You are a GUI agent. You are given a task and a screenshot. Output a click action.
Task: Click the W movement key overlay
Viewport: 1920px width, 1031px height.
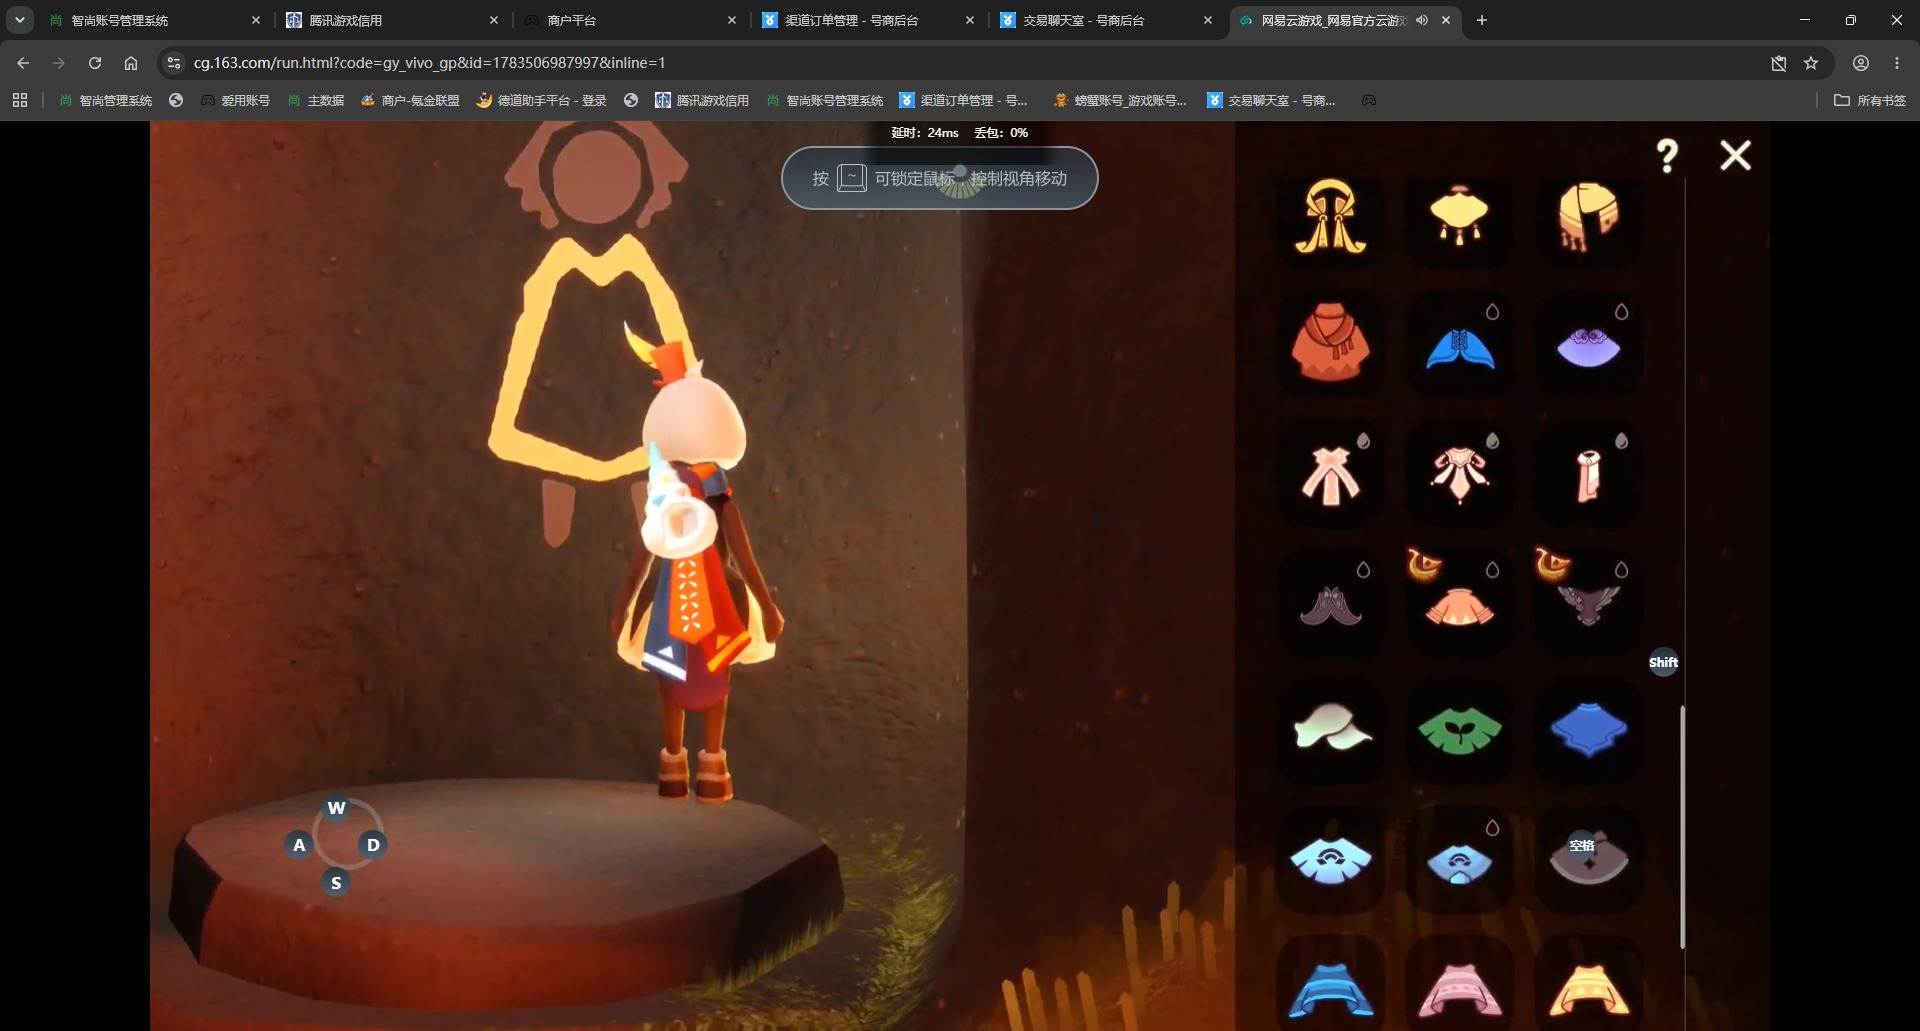[x=336, y=808]
